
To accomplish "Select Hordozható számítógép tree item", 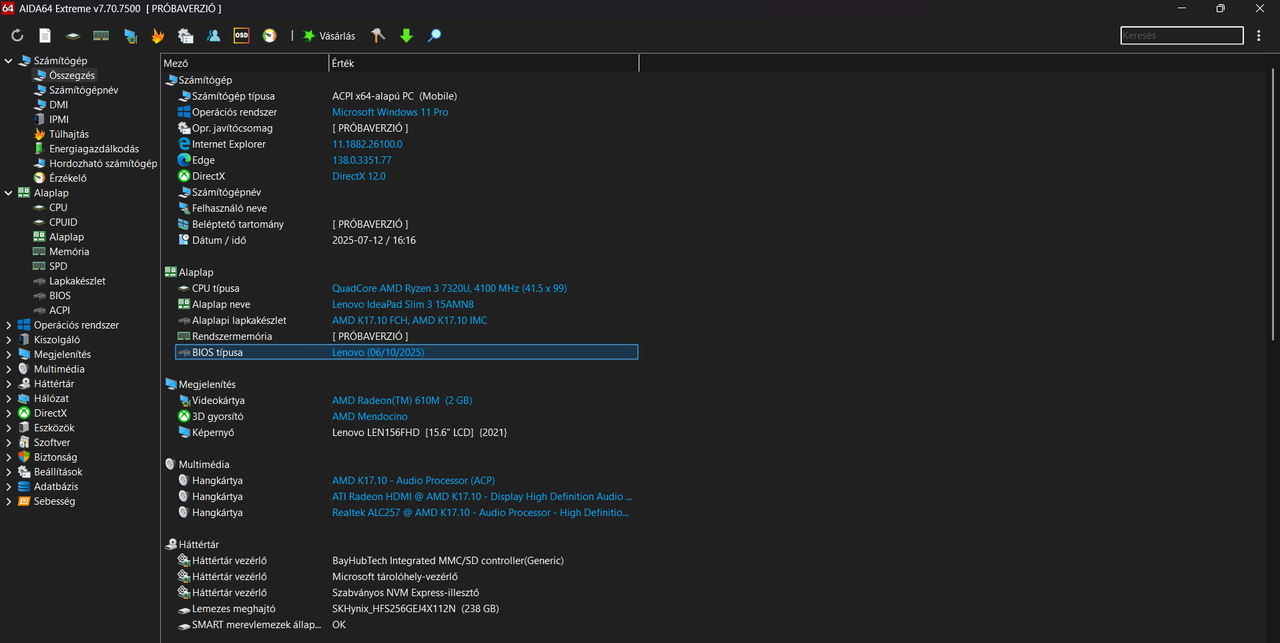I will tap(103, 163).
